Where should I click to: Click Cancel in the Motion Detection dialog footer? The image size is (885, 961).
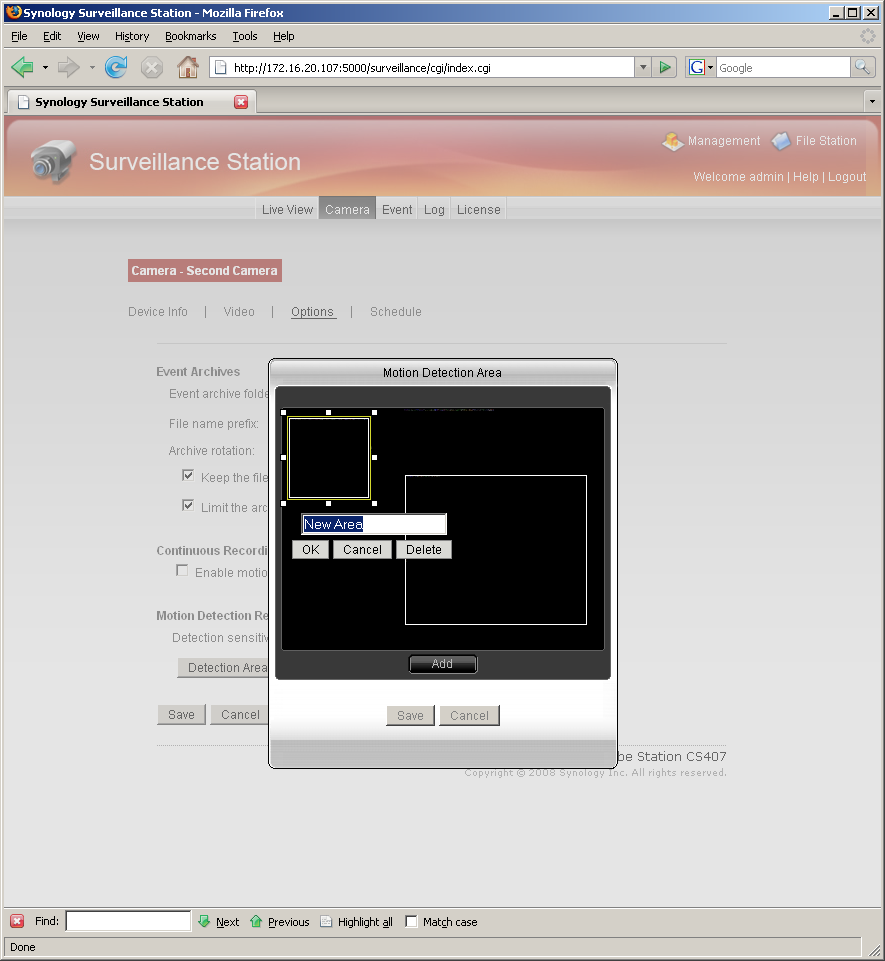click(x=469, y=715)
